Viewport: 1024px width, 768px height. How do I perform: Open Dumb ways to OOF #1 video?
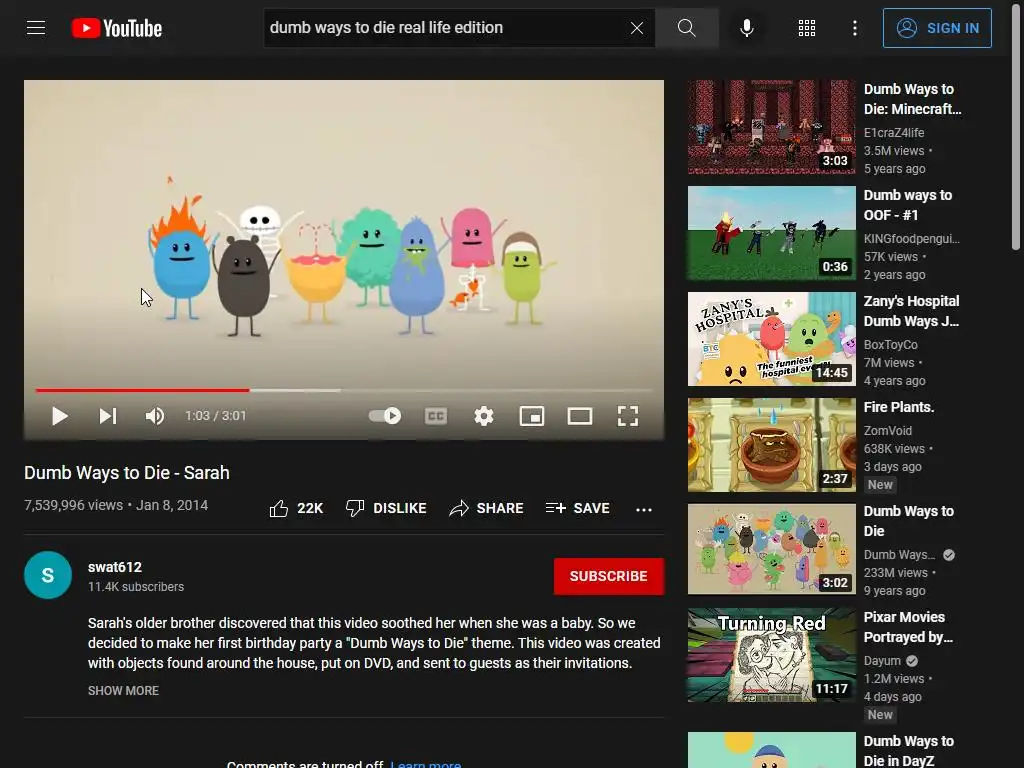pos(908,205)
